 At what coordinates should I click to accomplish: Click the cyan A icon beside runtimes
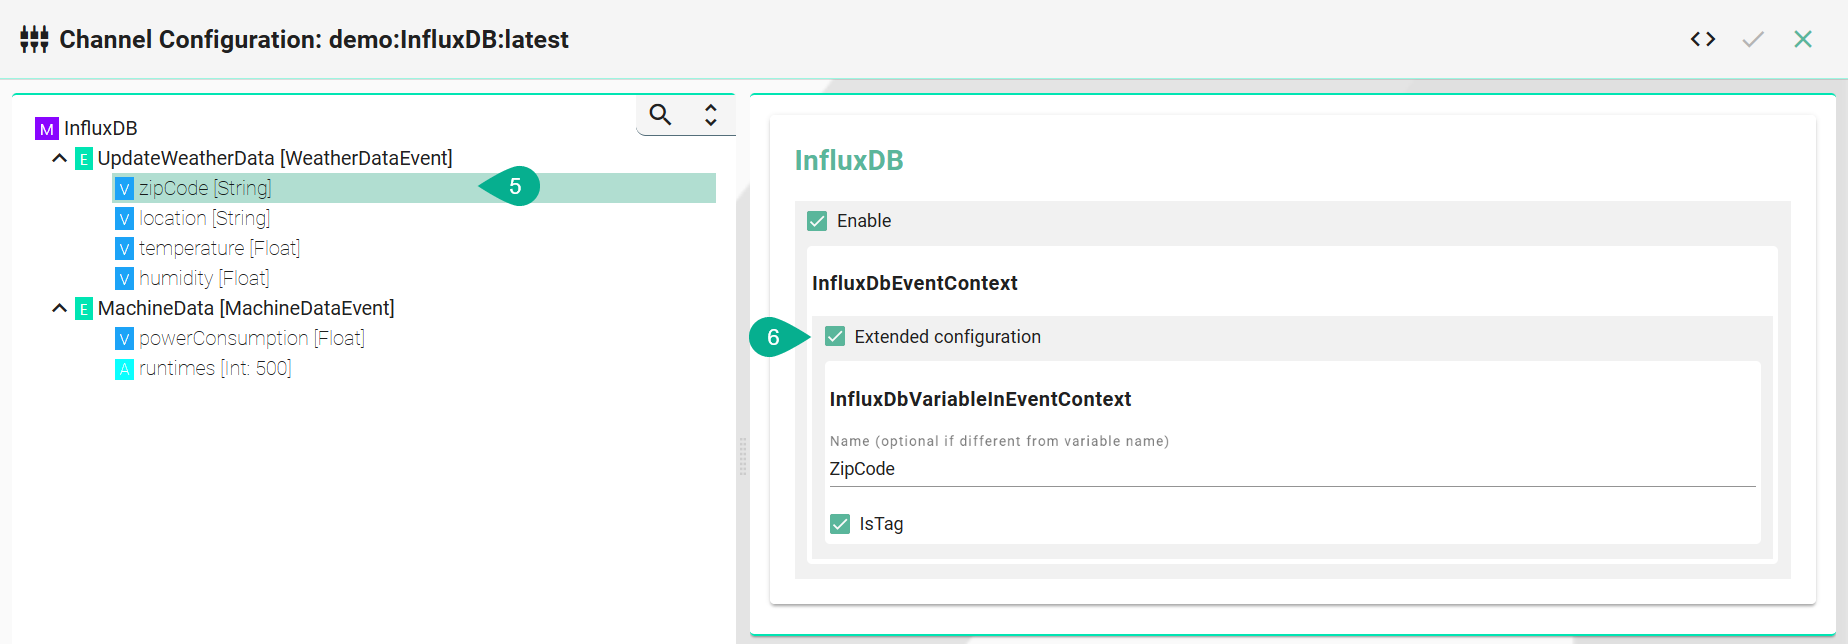coord(124,369)
